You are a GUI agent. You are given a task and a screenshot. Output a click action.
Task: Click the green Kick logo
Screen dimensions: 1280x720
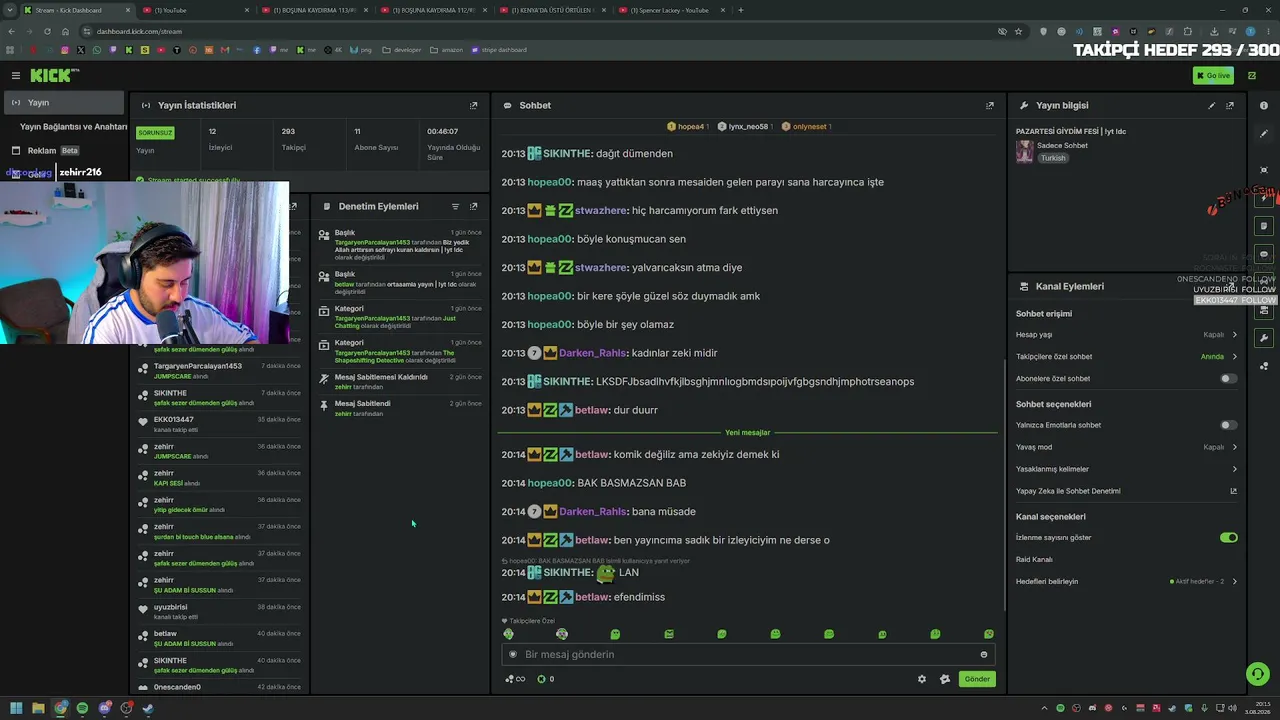(54, 75)
